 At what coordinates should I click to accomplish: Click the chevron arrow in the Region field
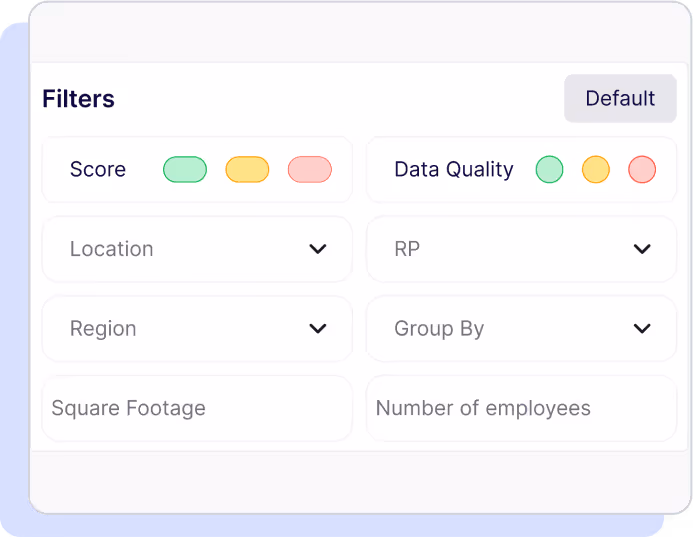(x=318, y=329)
